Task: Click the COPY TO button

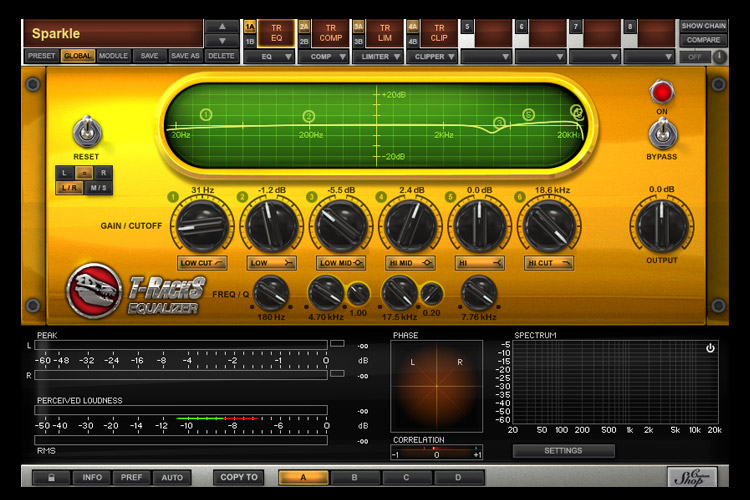Action: click(239, 477)
